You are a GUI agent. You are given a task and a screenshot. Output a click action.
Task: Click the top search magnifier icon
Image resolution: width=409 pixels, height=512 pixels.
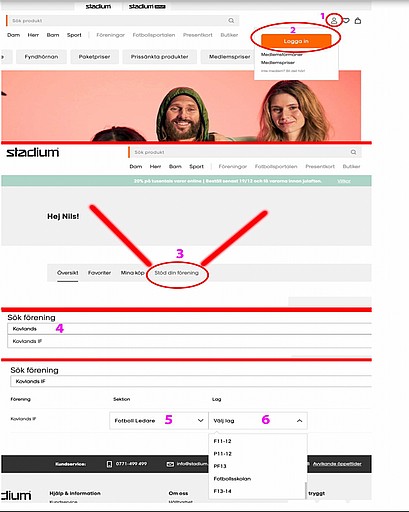(231, 21)
